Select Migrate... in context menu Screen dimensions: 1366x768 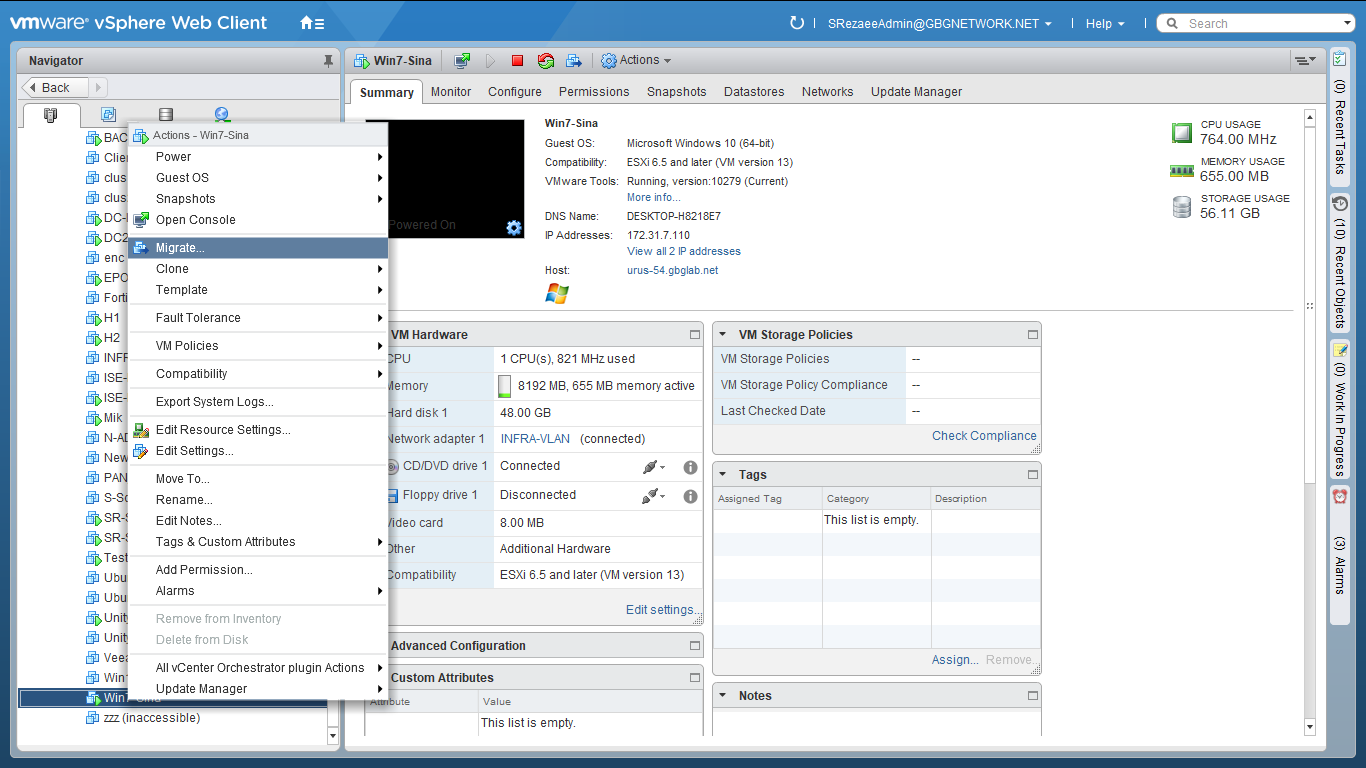[x=258, y=248]
